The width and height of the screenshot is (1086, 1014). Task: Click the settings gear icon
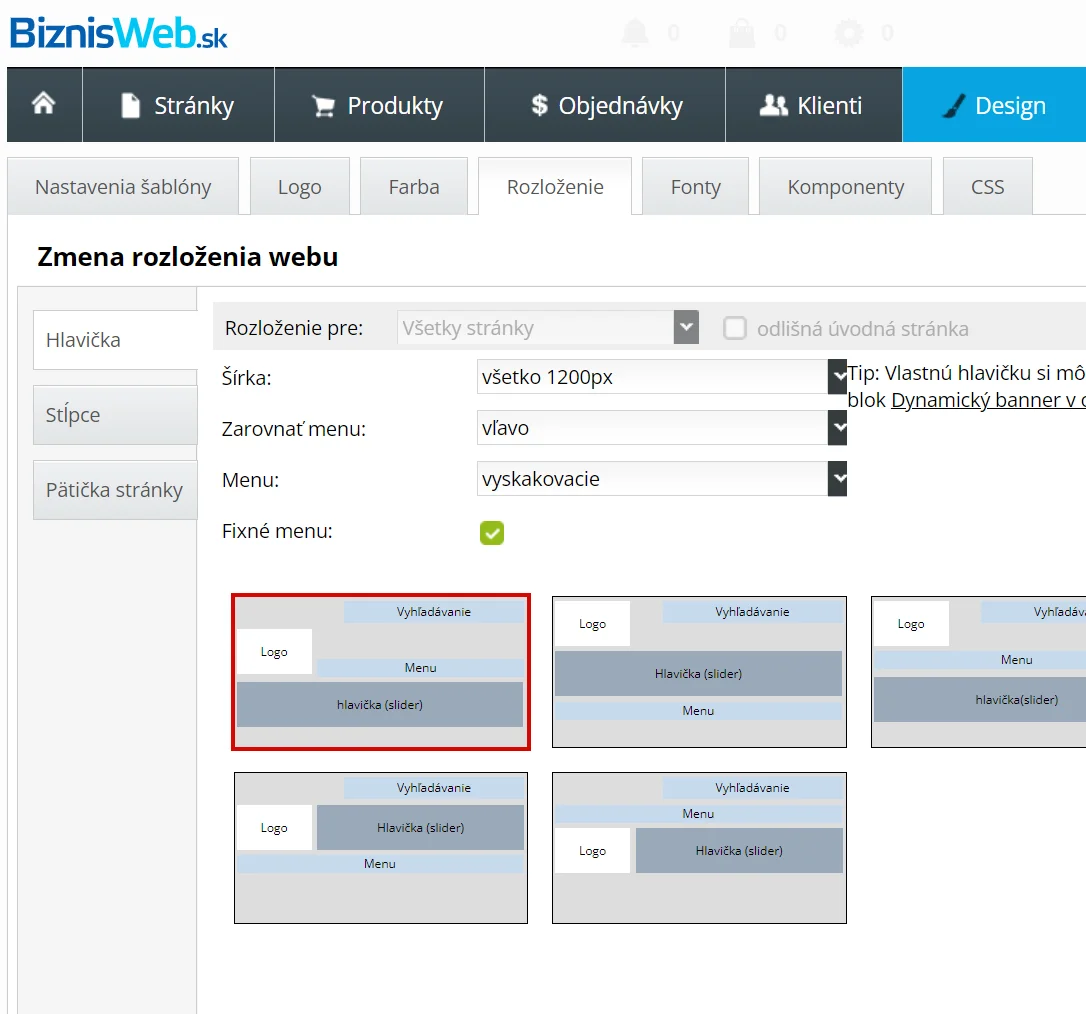click(849, 33)
